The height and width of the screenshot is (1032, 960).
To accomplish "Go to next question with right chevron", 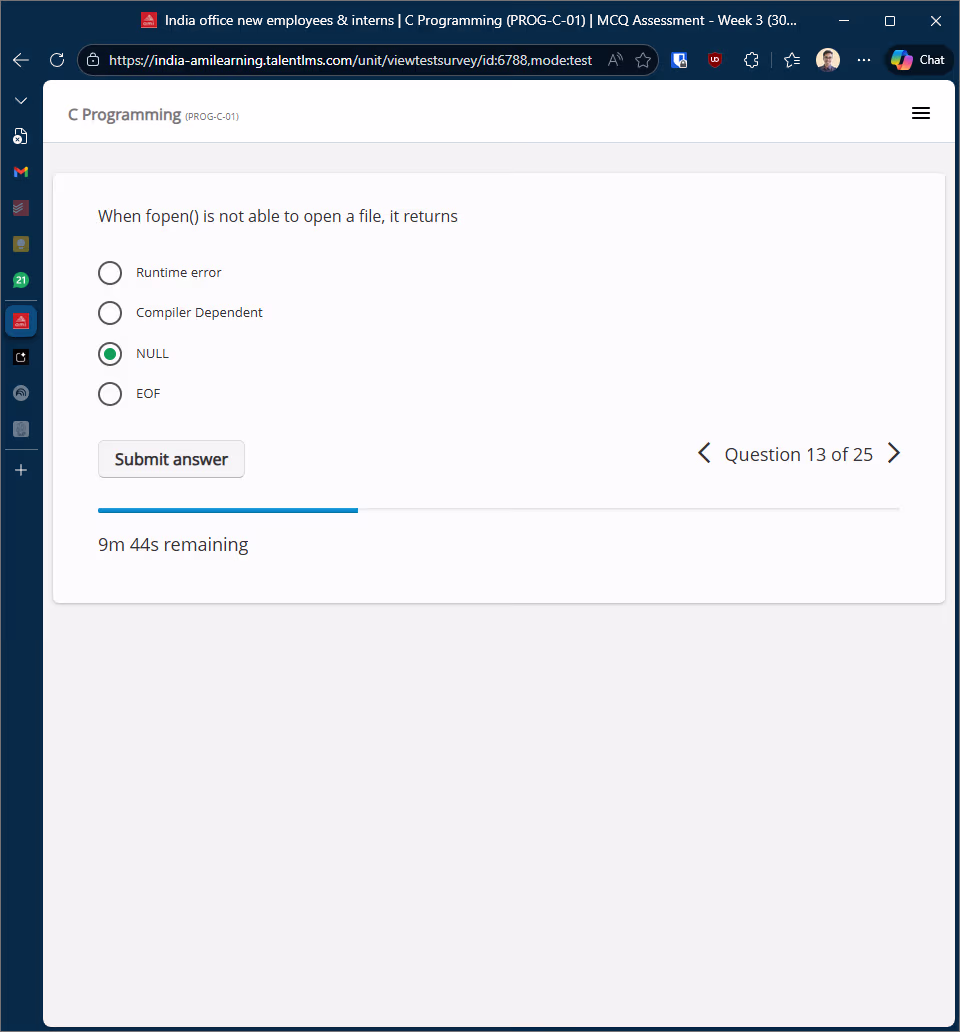I will tap(894, 454).
